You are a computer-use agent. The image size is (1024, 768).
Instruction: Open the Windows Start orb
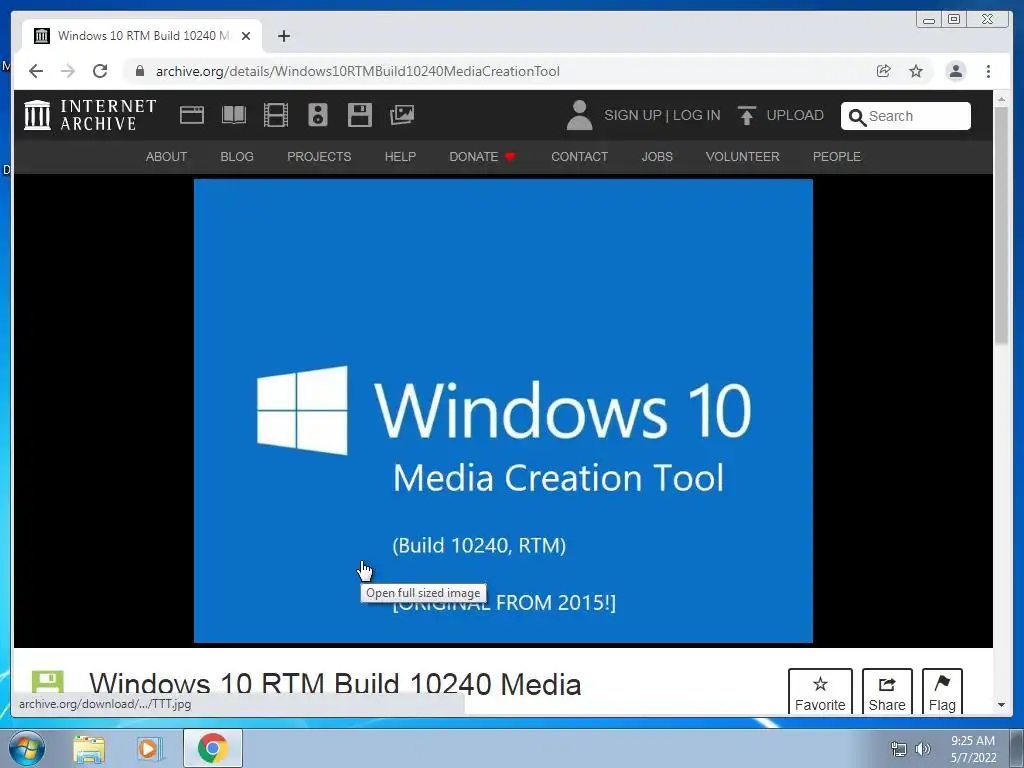pyautogui.click(x=27, y=748)
